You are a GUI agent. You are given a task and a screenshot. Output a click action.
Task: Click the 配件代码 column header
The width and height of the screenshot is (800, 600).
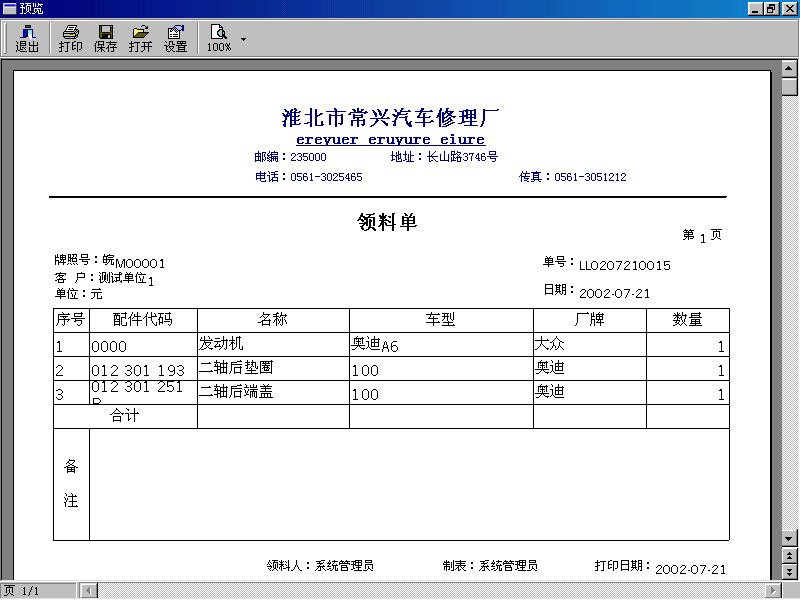click(143, 320)
